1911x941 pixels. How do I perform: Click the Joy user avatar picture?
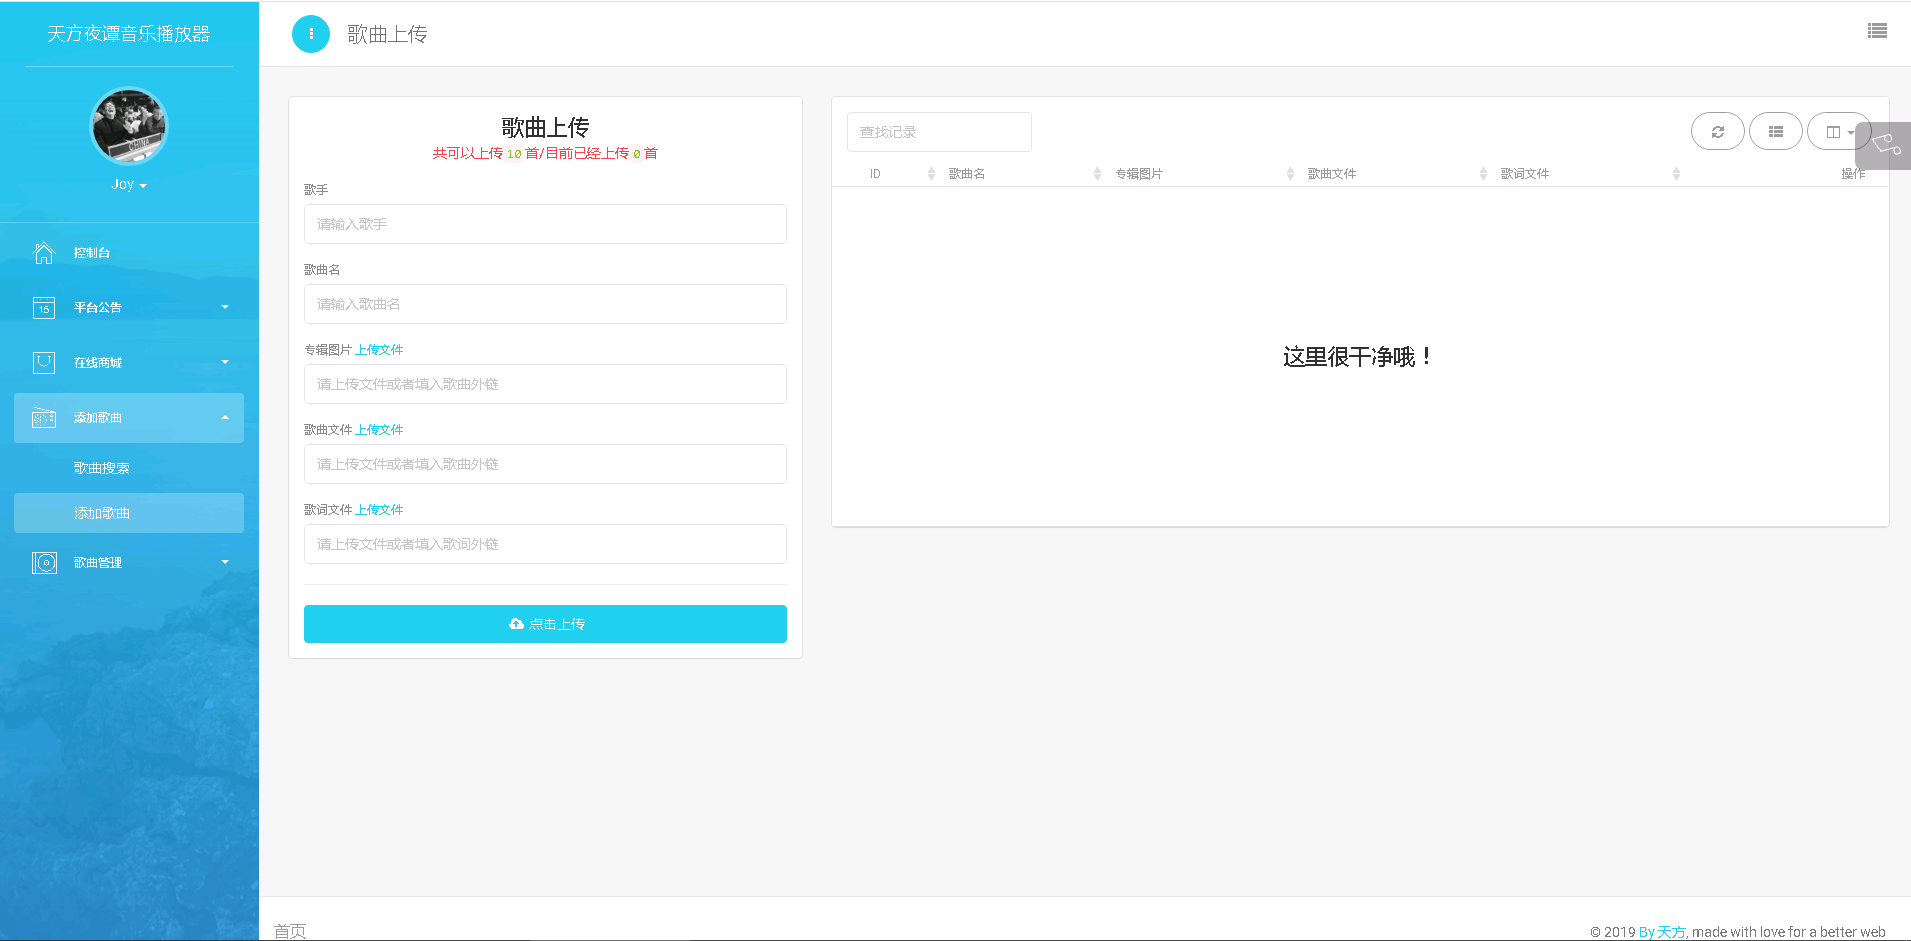[x=129, y=126]
